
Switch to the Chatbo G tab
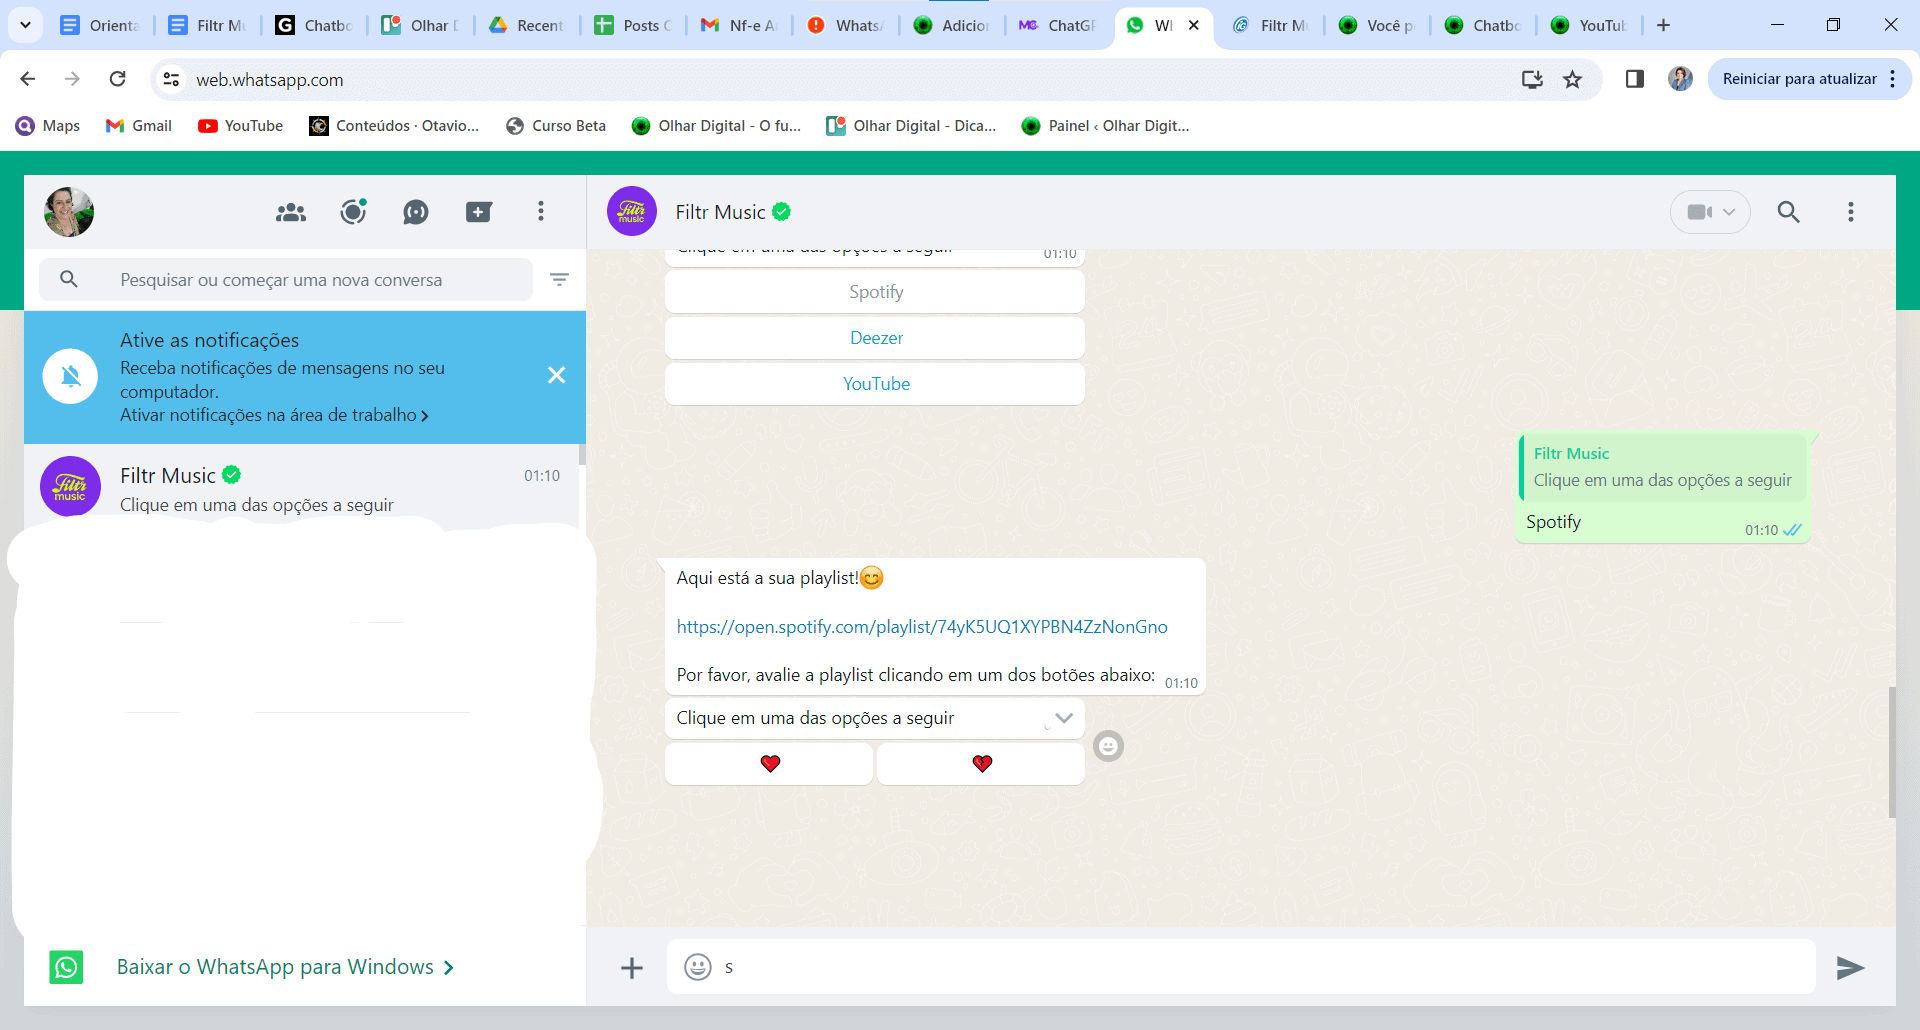click(313, 25)
